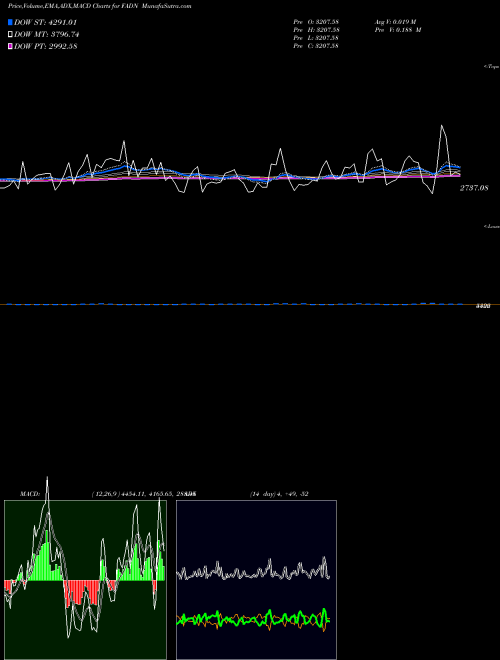Click the white DOW MT legend swatch
Viewport: 500px width, 660px height.
click(x=10, y=34)
